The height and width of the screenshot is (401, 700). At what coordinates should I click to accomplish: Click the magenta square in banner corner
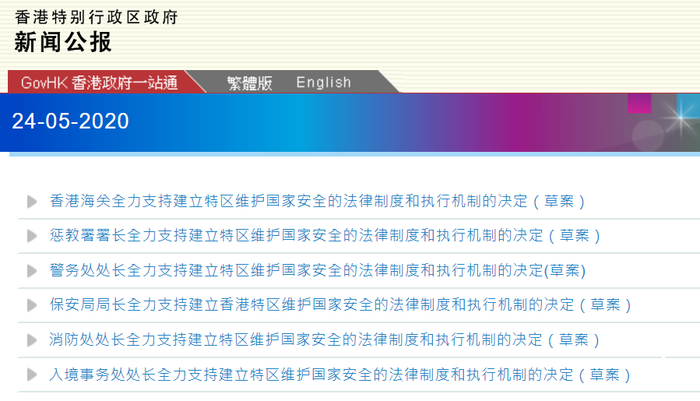[639, 104]
